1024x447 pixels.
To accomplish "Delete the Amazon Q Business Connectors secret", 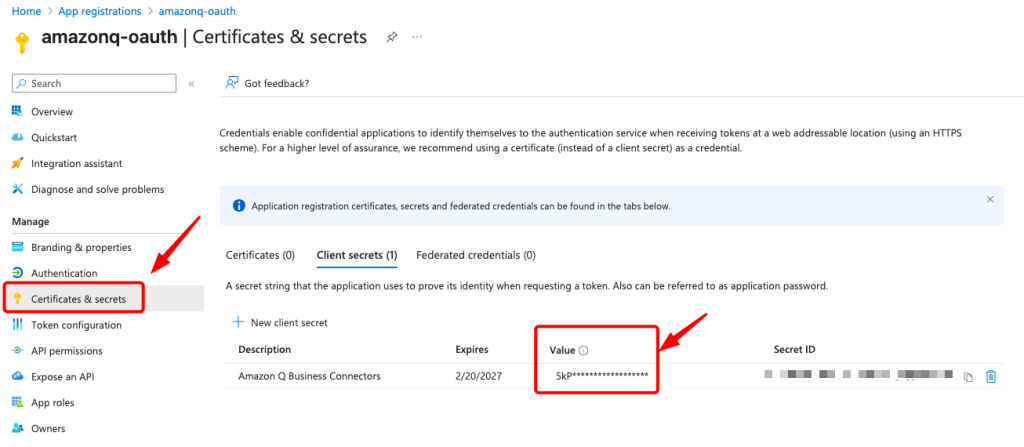I will click(x=991, y=377).
